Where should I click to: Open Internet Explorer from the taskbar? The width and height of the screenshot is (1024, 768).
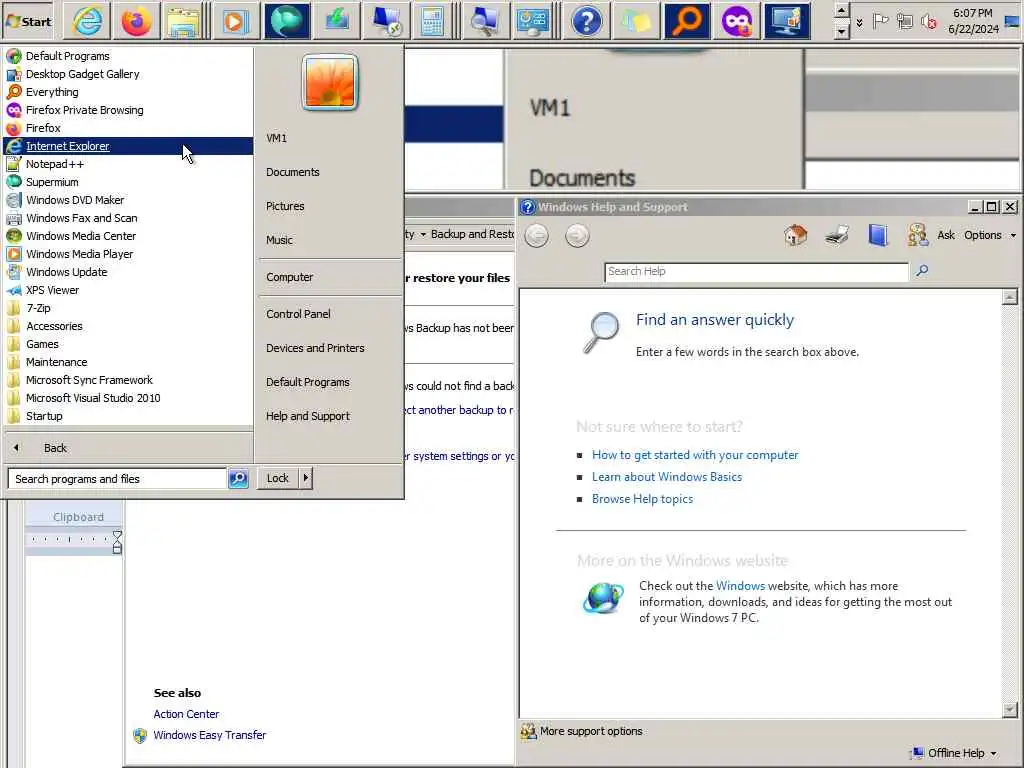coord(87,21)
